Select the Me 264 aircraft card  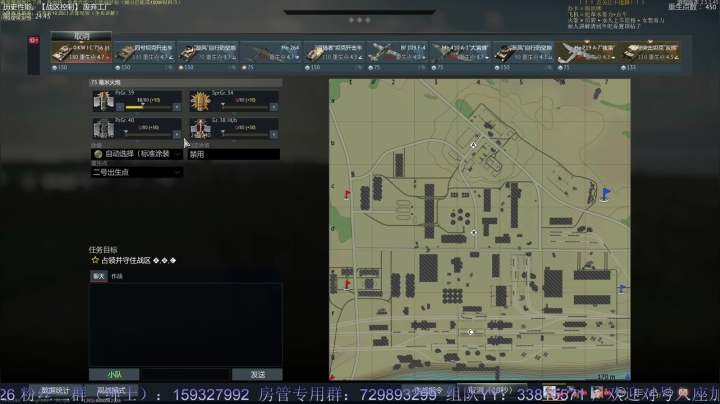[271, 52]
